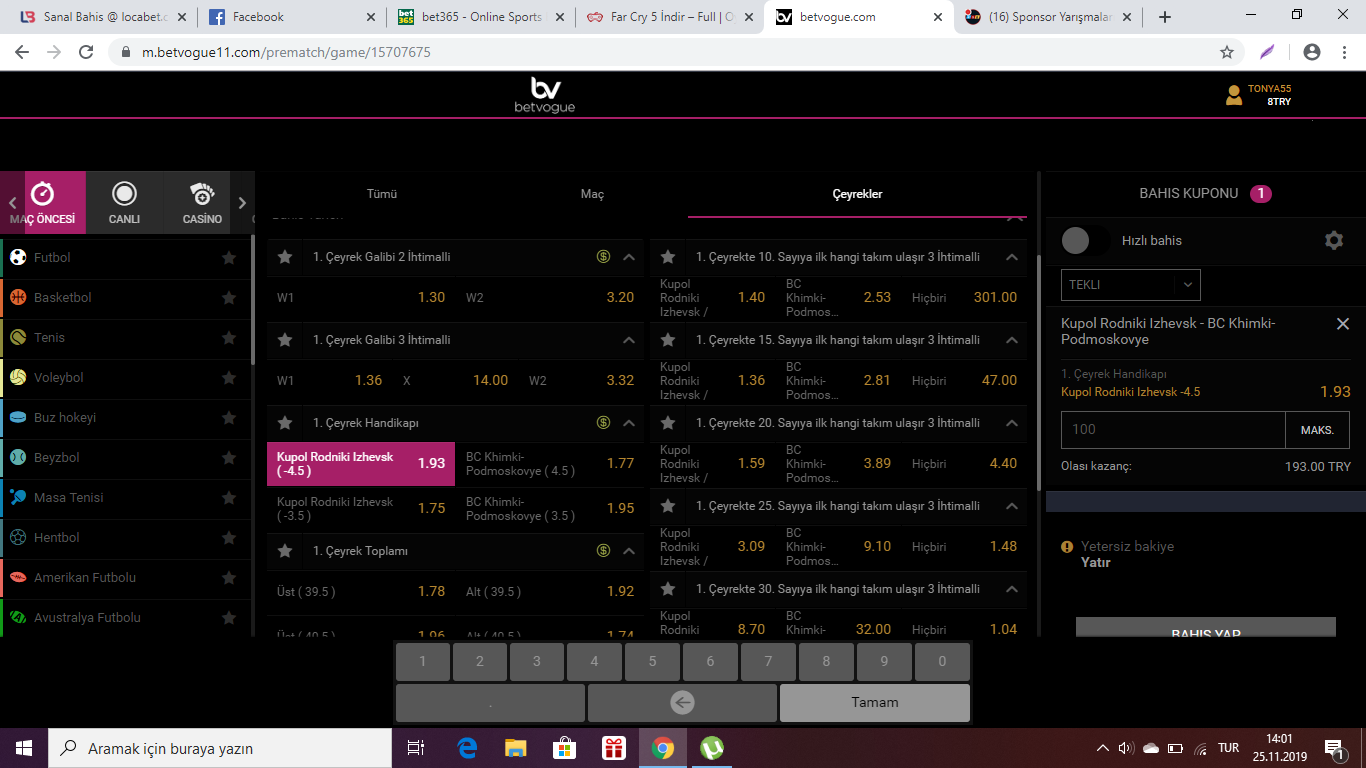Select the Masa Tenisi icon
Viewport: 1366px width, 768px height.
coord(18,498)
